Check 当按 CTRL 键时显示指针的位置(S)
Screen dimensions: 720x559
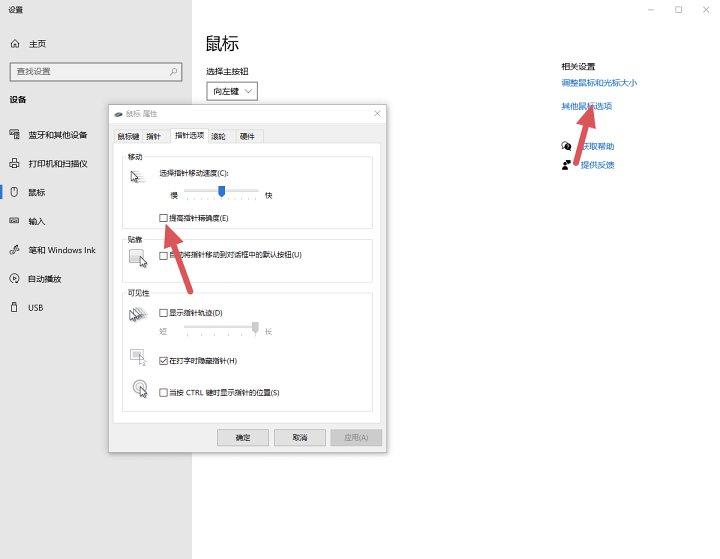coord(163,393)
